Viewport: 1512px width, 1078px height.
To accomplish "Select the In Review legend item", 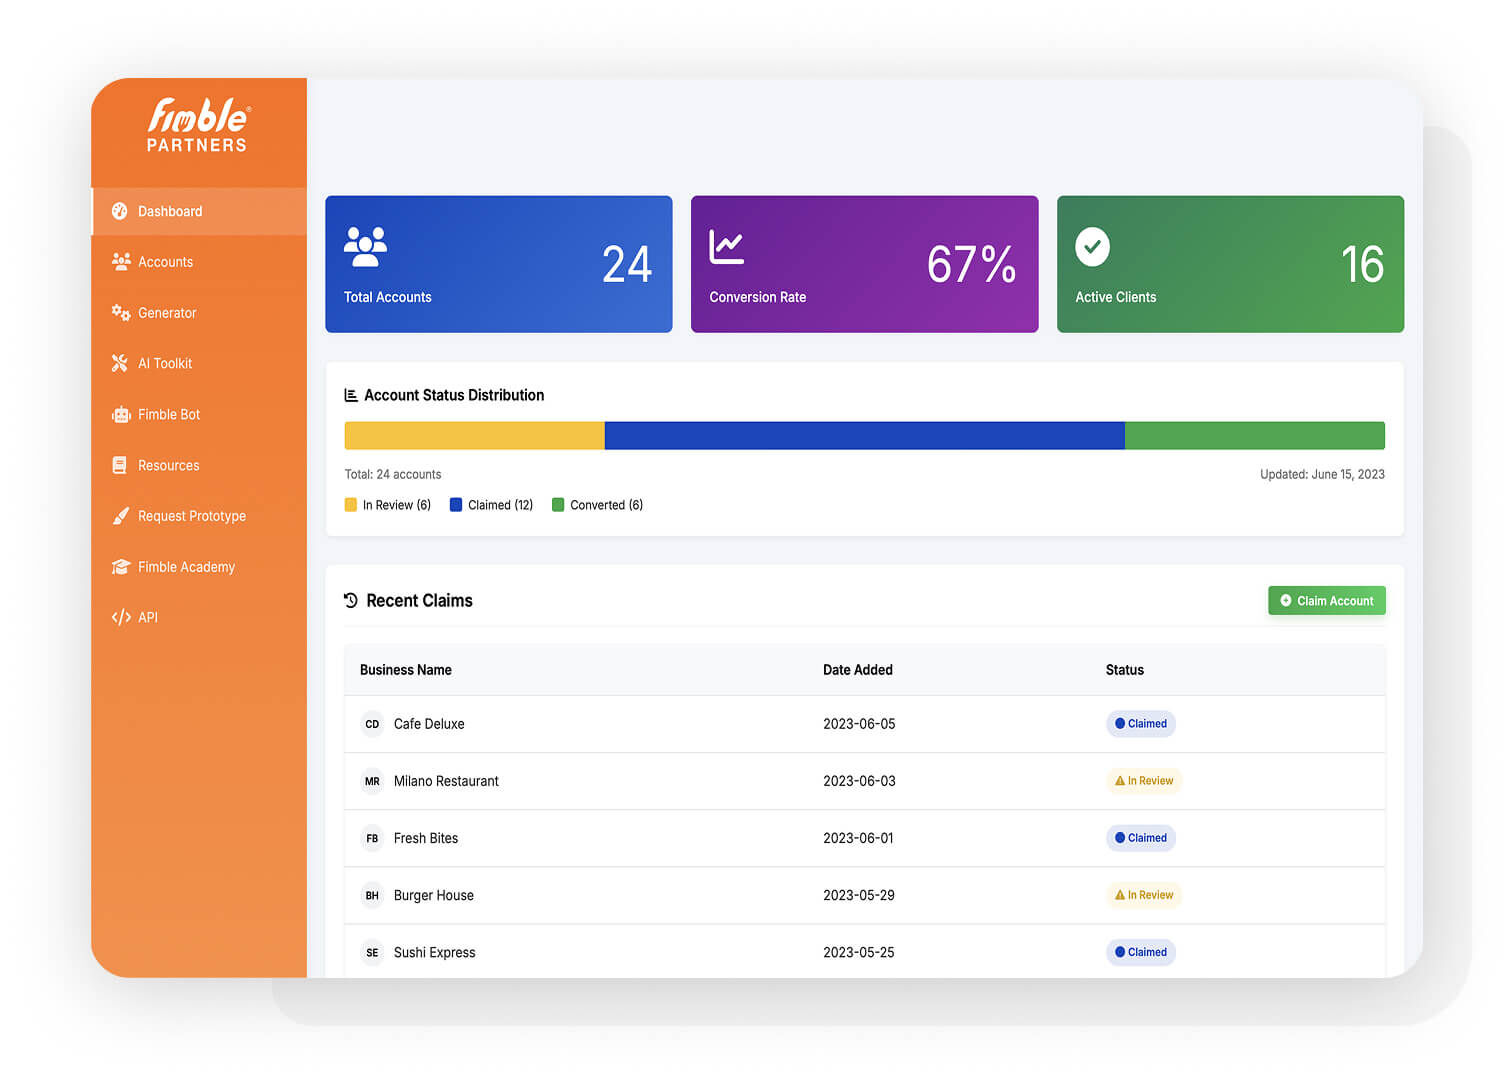I will click(x=388, y=505).
